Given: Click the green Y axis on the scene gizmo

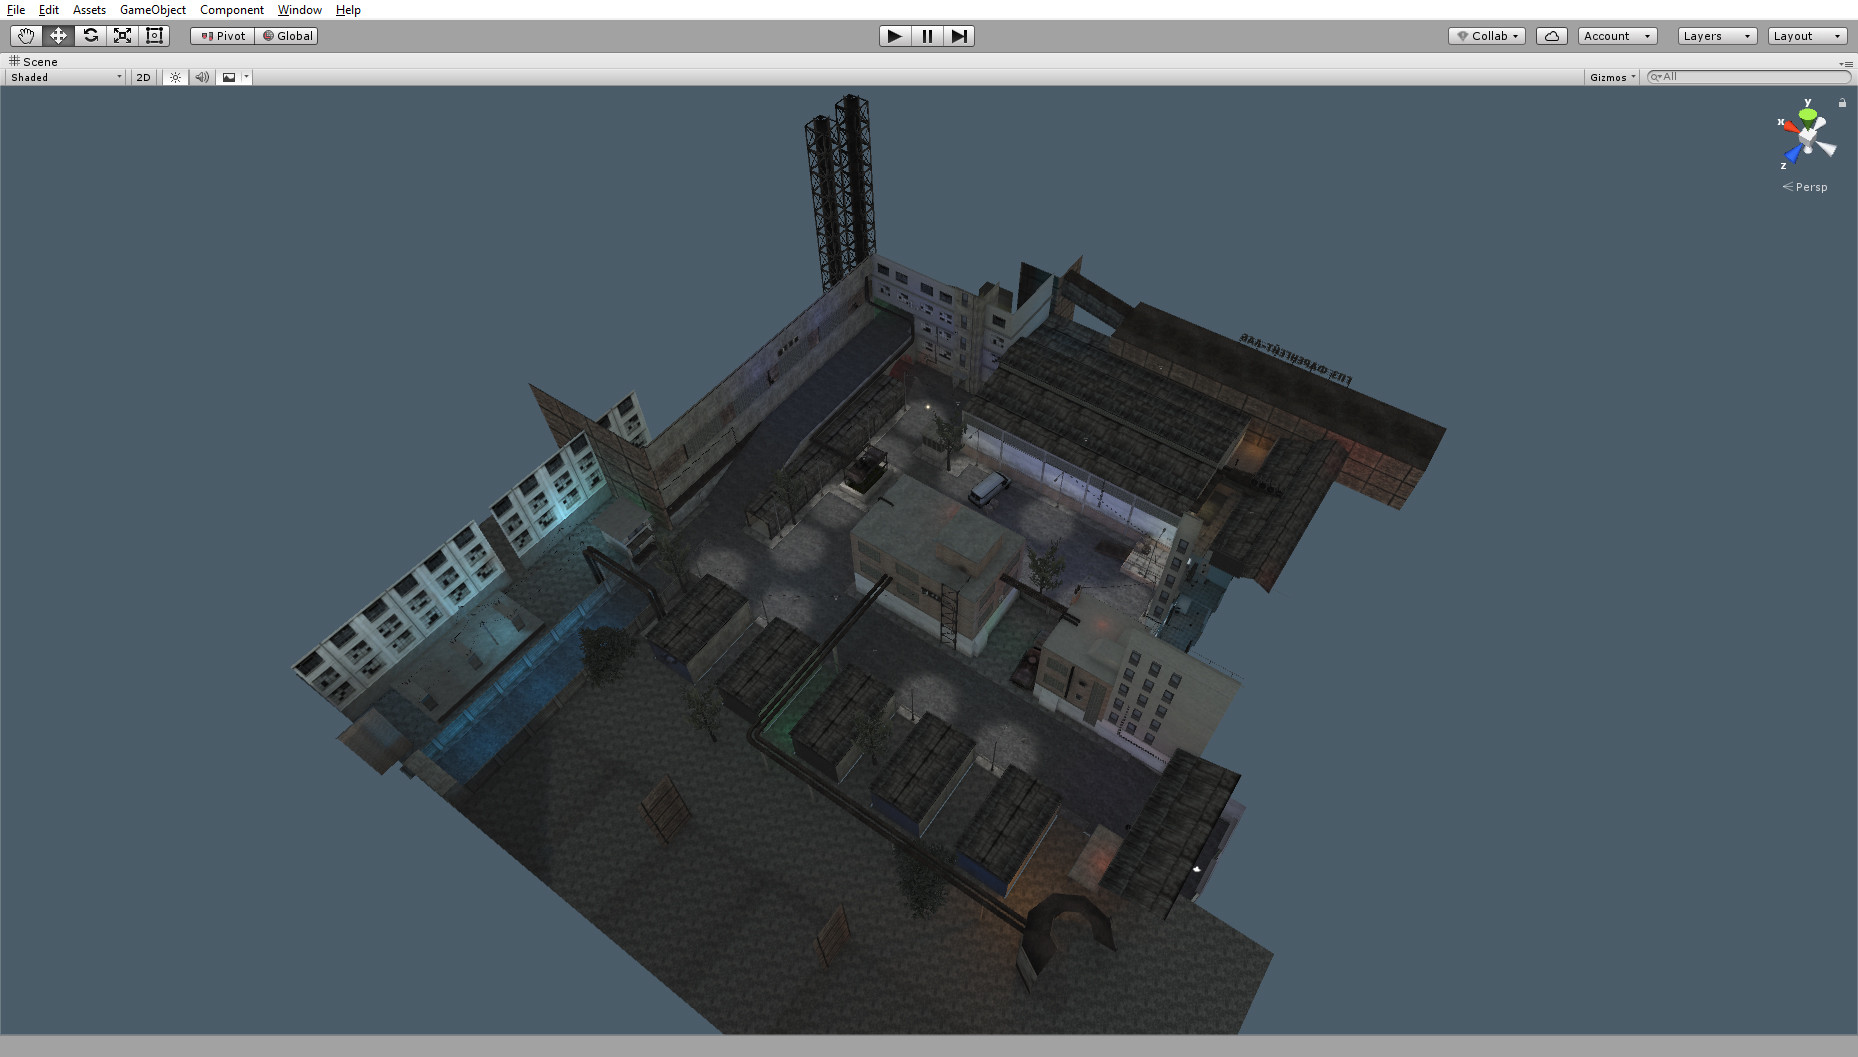Looking at the screenshot, I should [1806, 114].
